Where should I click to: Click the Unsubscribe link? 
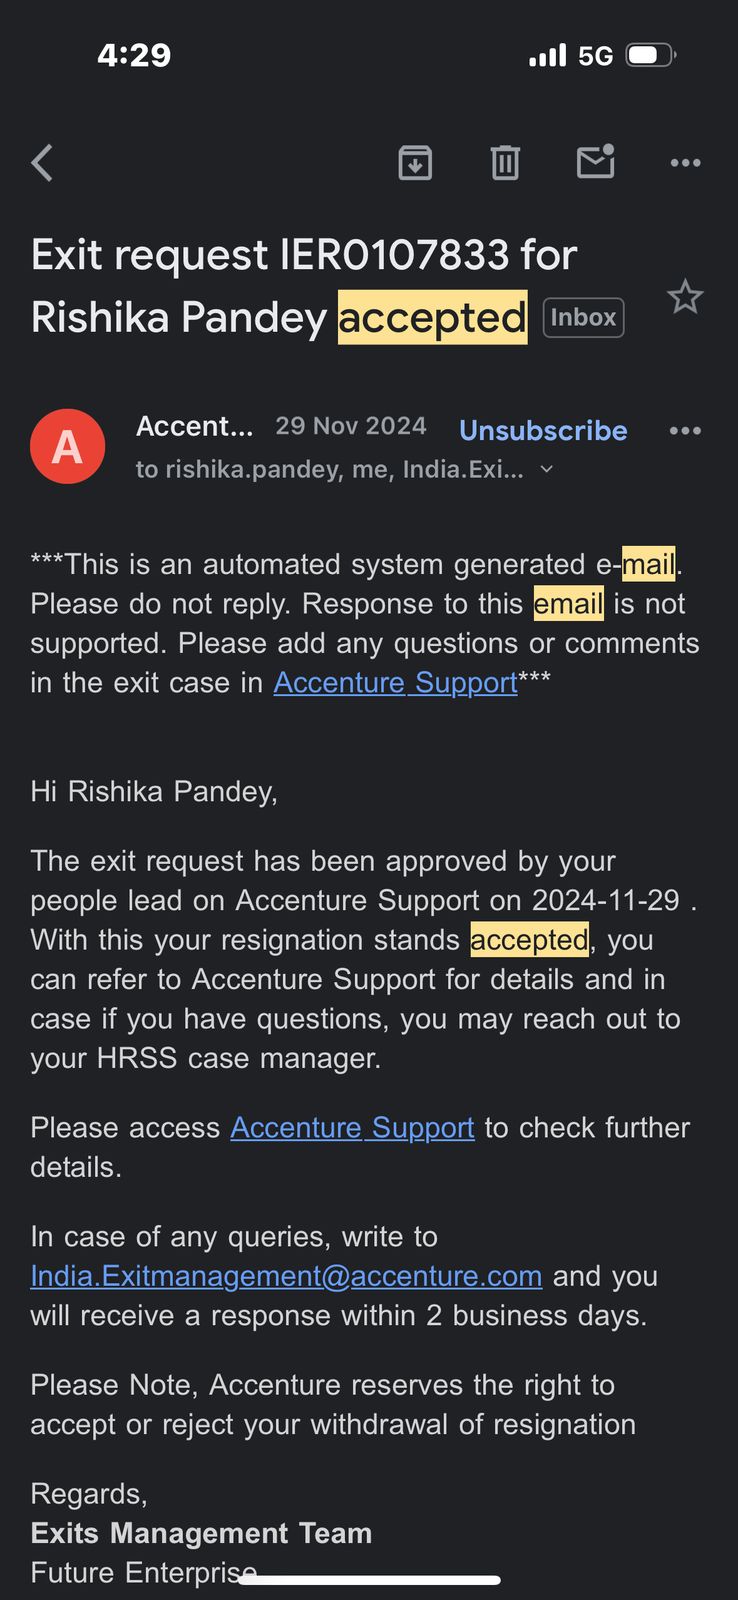[543, 431]
